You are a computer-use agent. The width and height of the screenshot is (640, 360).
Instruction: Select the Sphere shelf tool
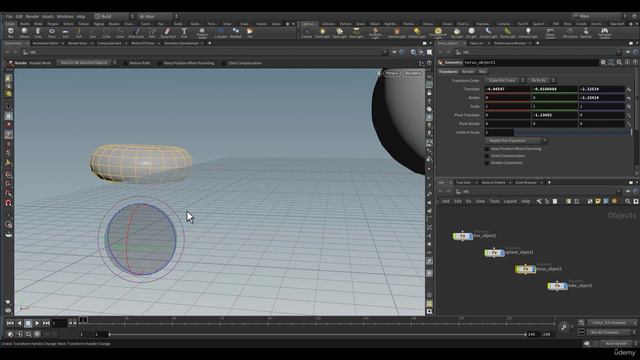point(24,32)
